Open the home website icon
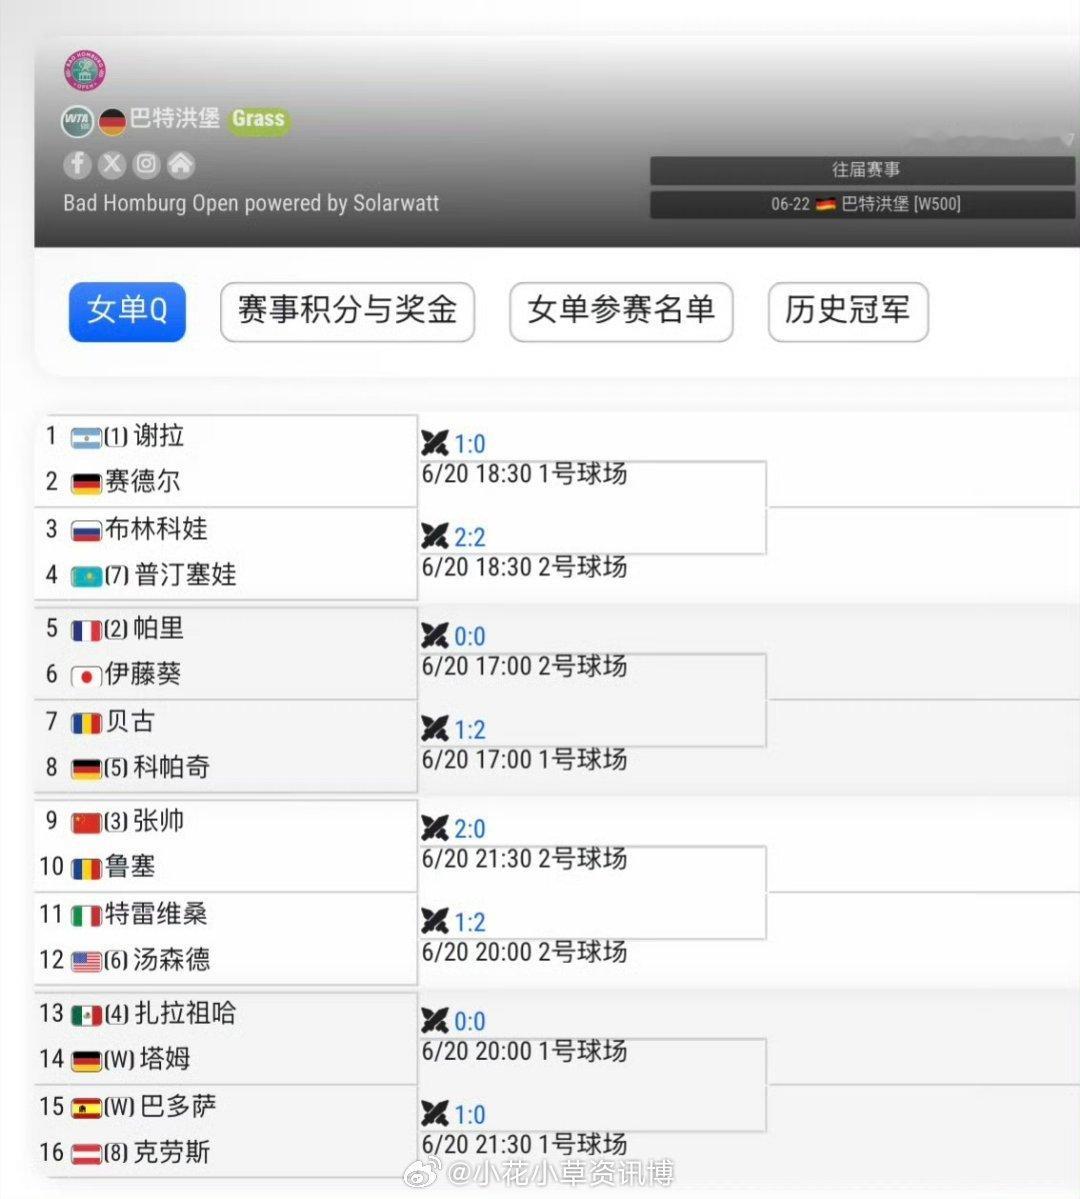 pyautogui.click(x=181, y=164)
